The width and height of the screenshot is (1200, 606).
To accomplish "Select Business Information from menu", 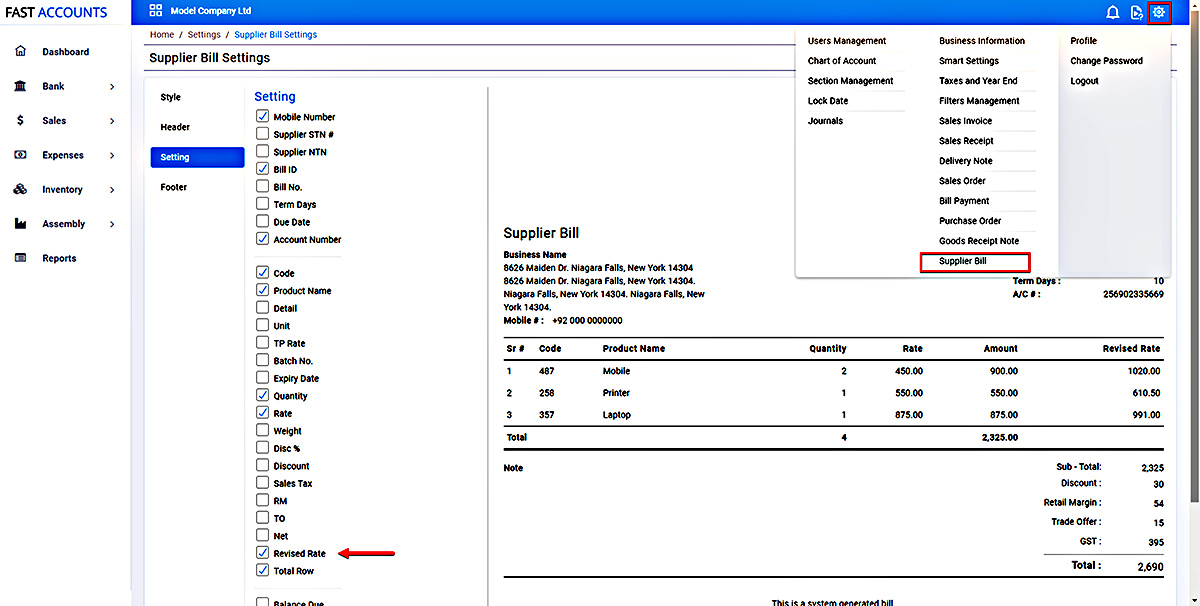I will click(x=982, y=41).
